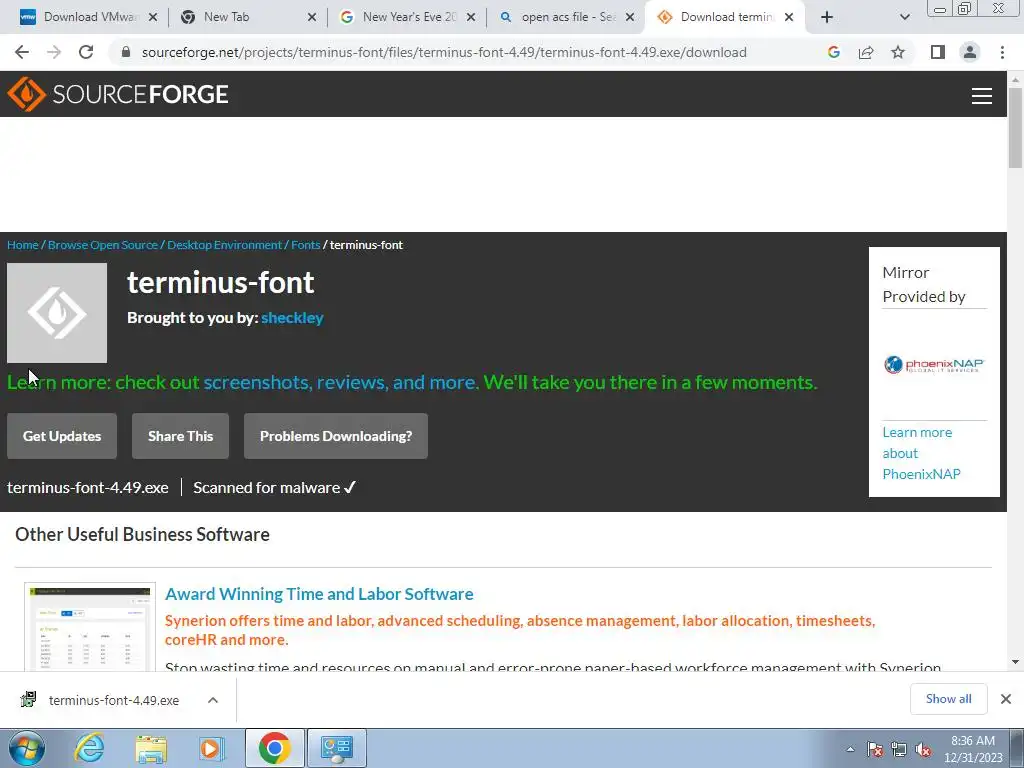The height and width of the screenshot is (768, 1024).
Task: Click the scrollbar down arrow
Action: click(1015, 662)
